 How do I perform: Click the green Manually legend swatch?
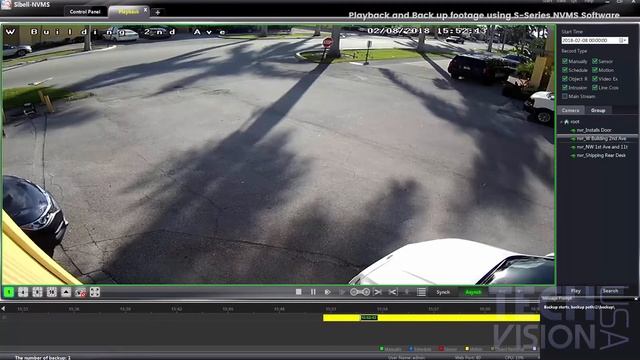(382, 349)
